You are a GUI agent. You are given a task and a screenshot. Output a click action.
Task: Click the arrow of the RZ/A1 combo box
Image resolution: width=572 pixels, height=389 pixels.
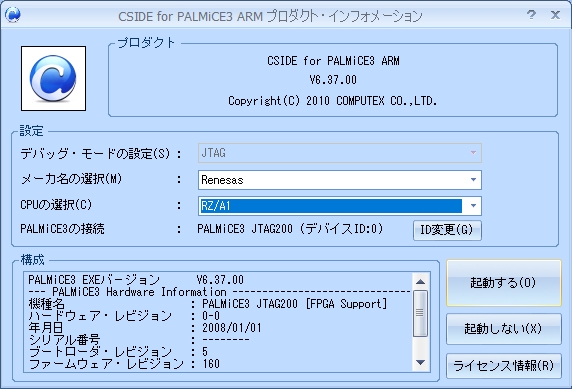click(473, 206)
